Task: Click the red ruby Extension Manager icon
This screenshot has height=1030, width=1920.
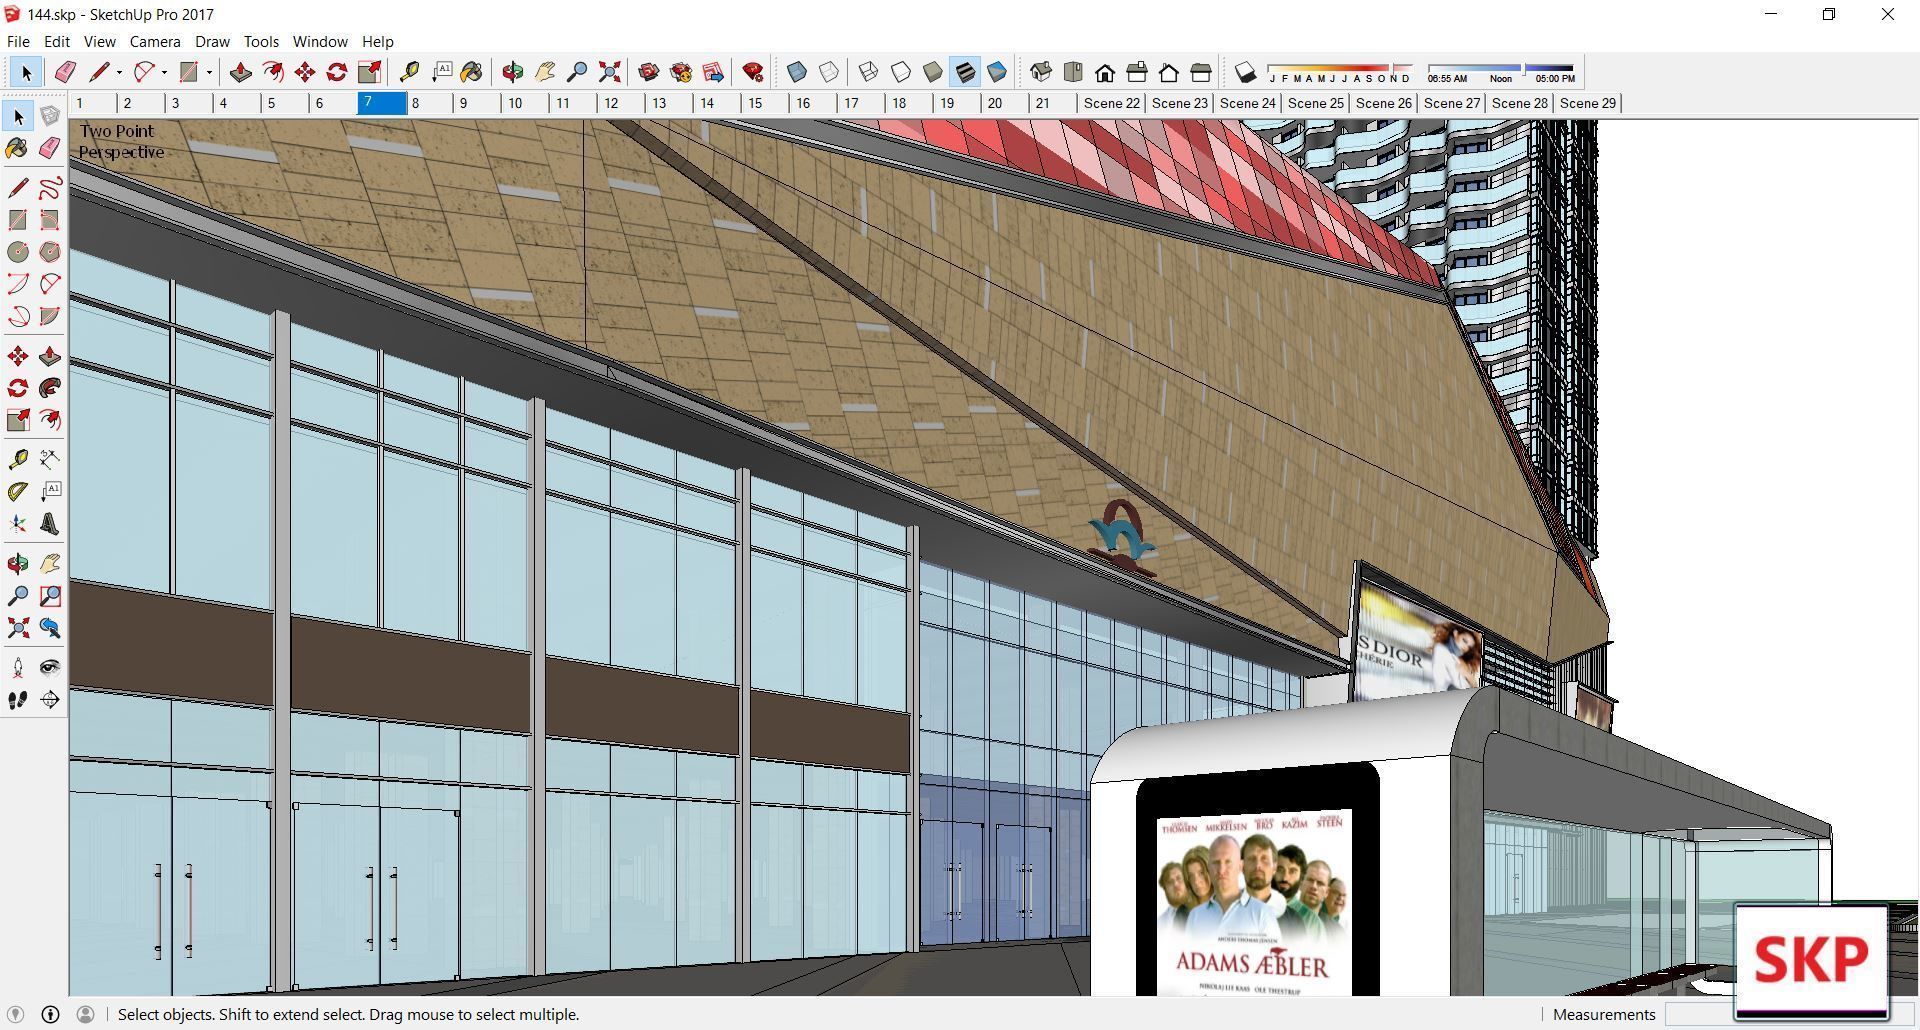Action: [753, 72]
